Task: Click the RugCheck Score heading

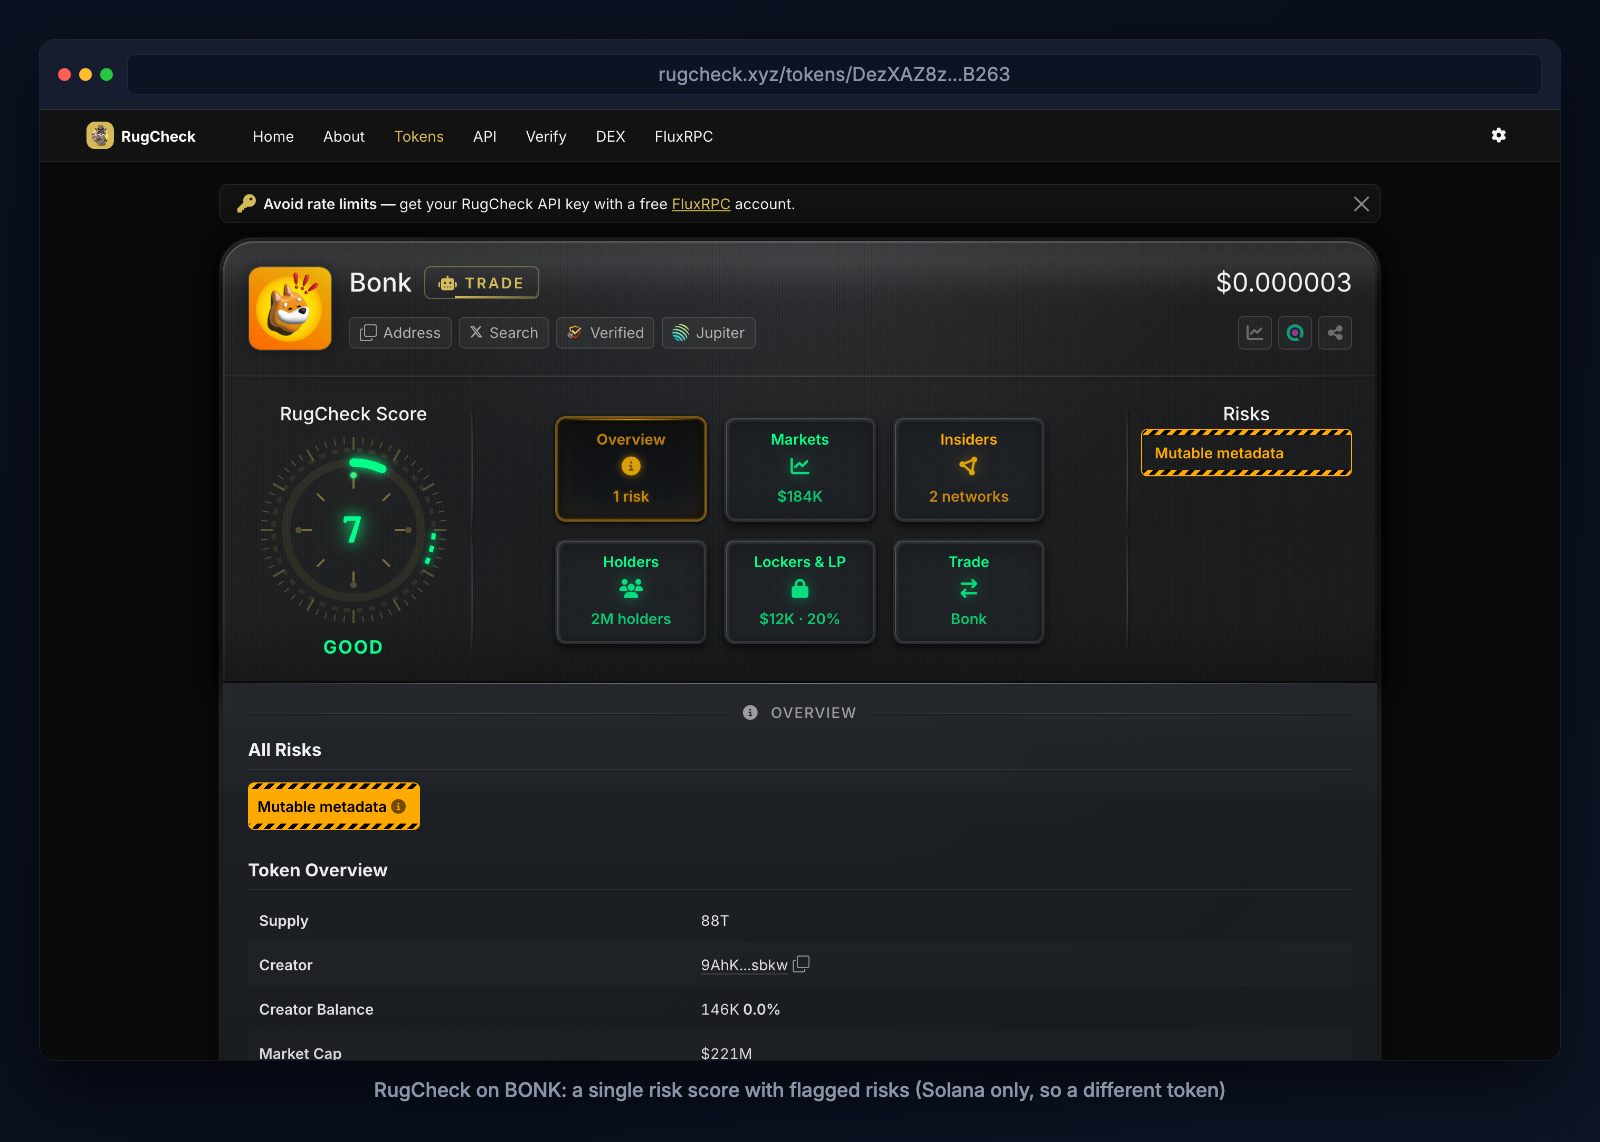Action: (x=353, y=414)
